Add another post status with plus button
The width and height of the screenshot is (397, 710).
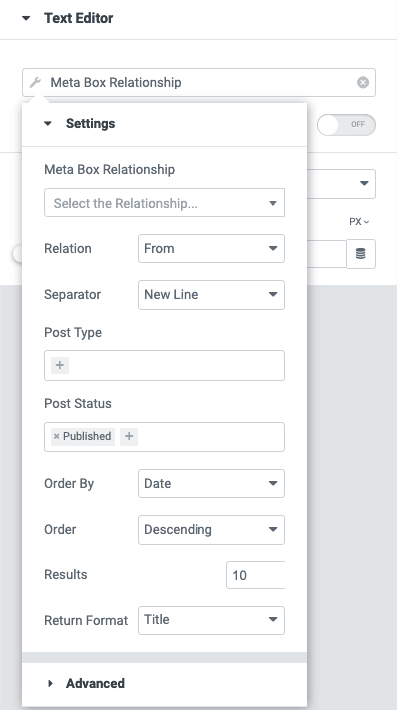click(x=129, y=437)
